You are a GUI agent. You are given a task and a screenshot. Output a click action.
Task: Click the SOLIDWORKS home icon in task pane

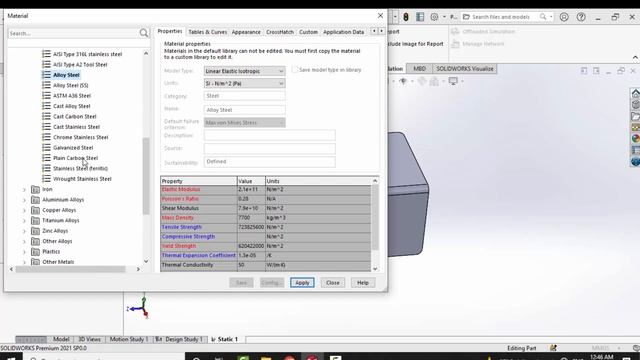pos(636,93)
